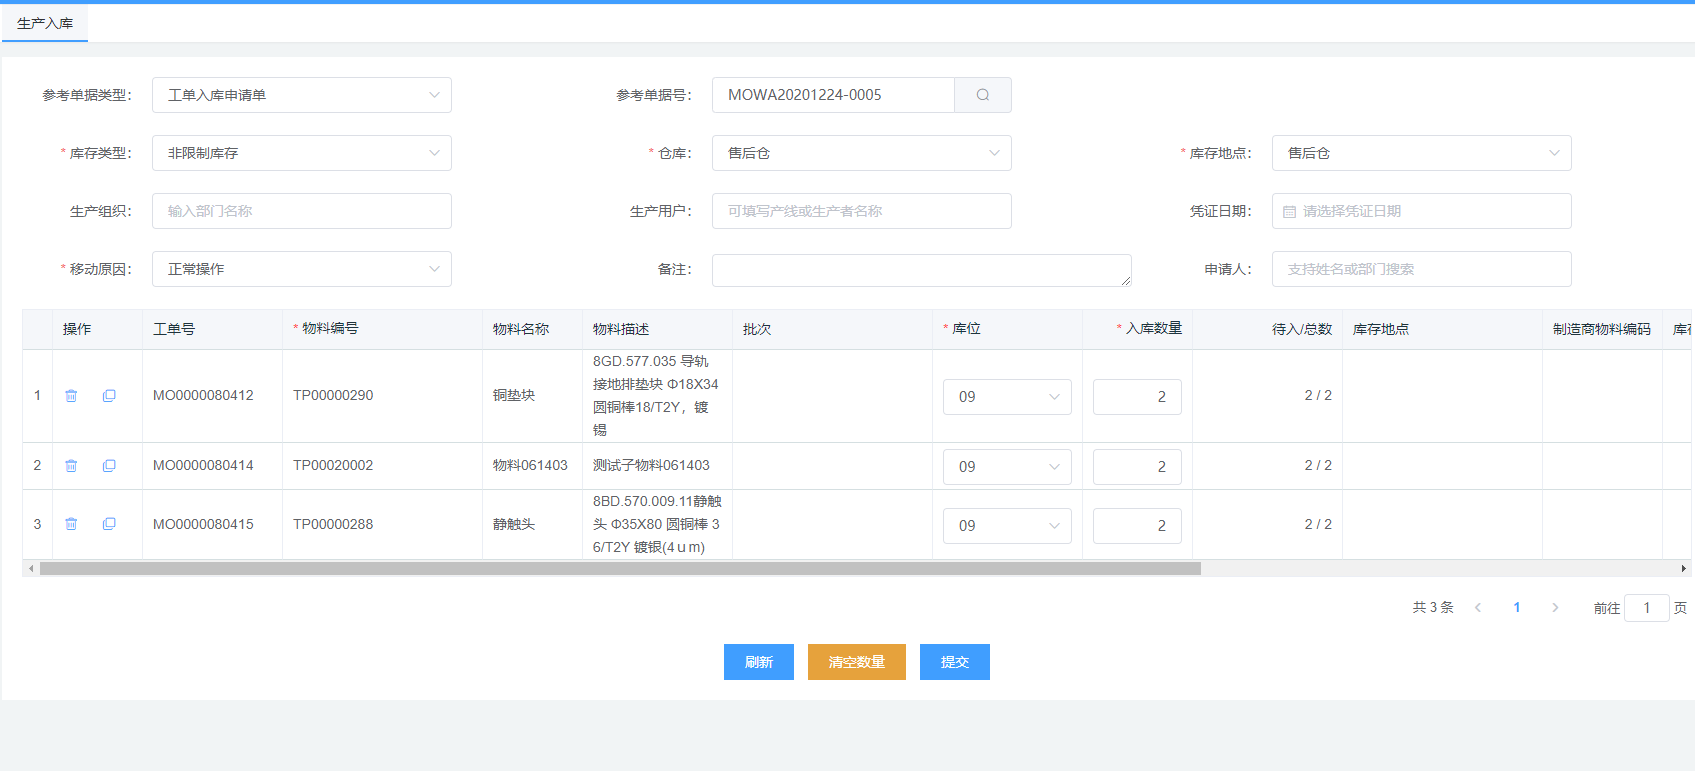Viewport: 1695px width, 771px height.
Task: Expand the 移动原因 dropdown
Action: (x=301, y=269)
